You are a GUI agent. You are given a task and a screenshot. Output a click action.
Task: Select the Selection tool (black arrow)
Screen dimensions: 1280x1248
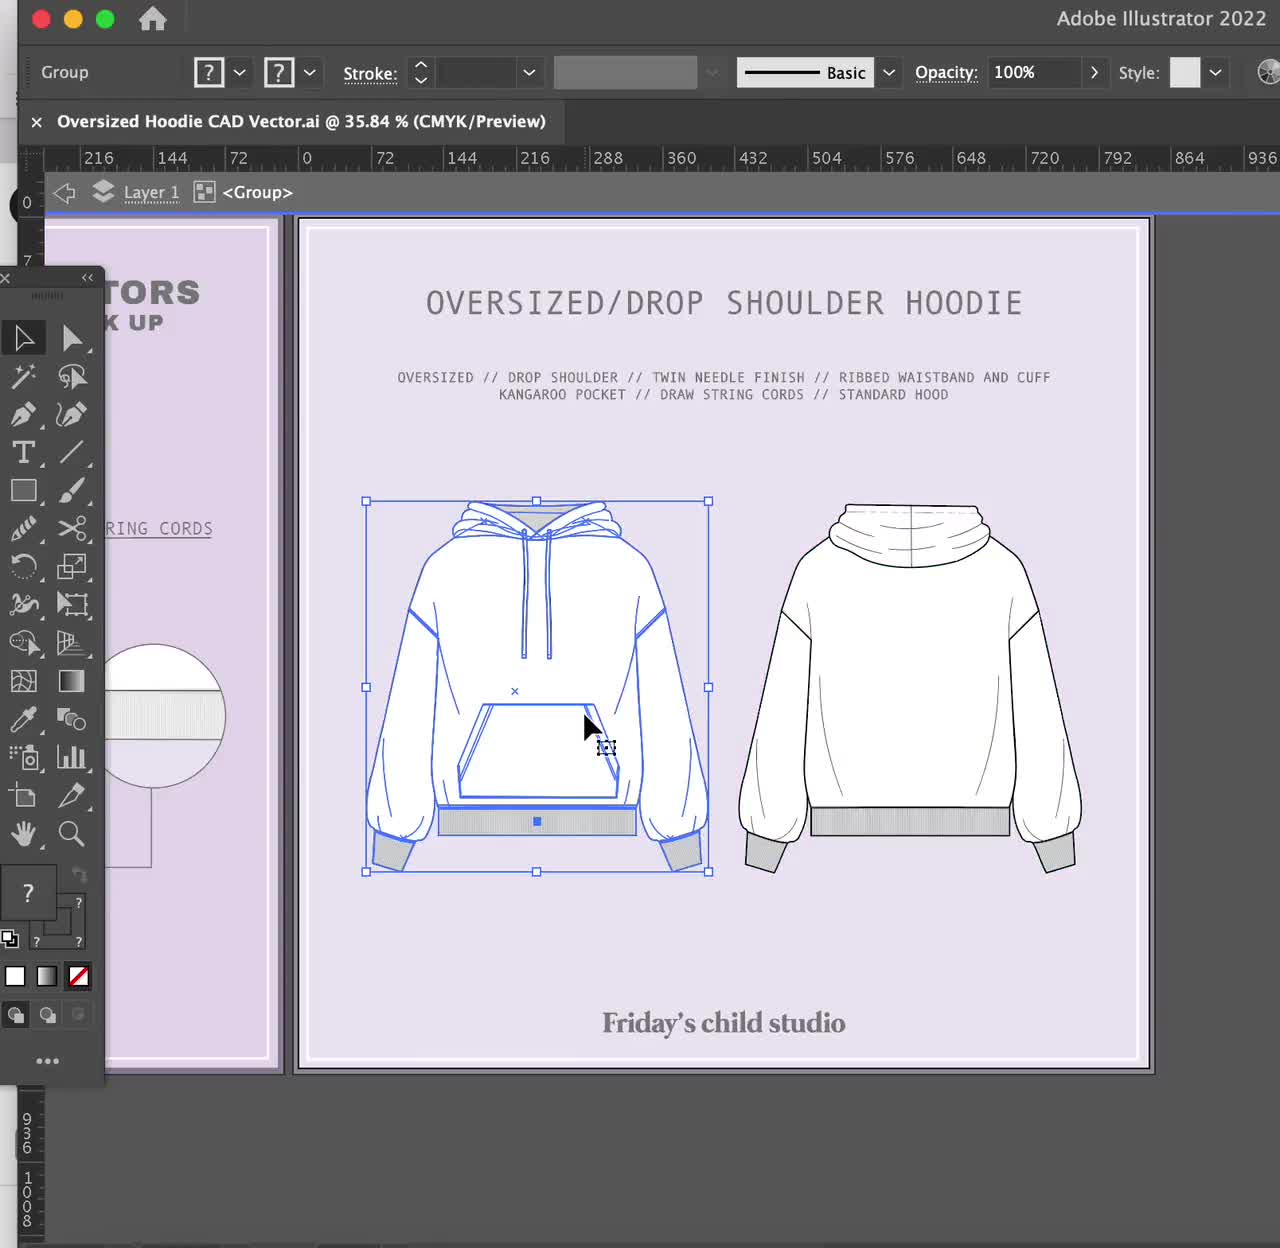(24, 338)
